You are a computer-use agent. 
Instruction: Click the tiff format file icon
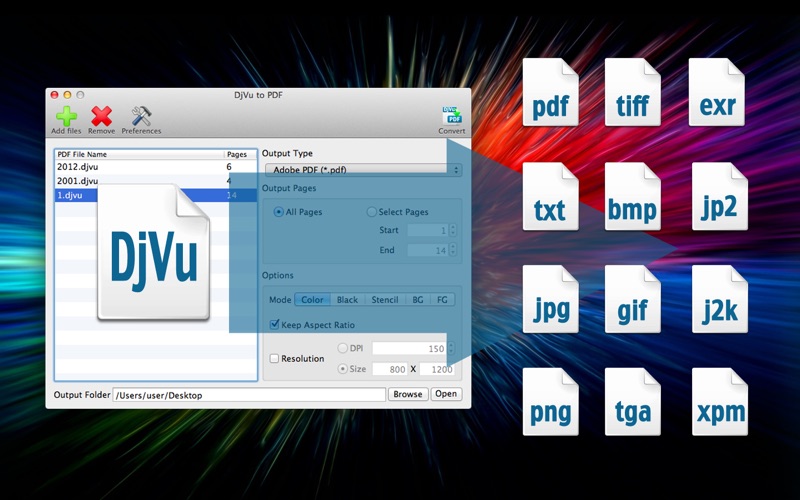(x=633, y=92)
